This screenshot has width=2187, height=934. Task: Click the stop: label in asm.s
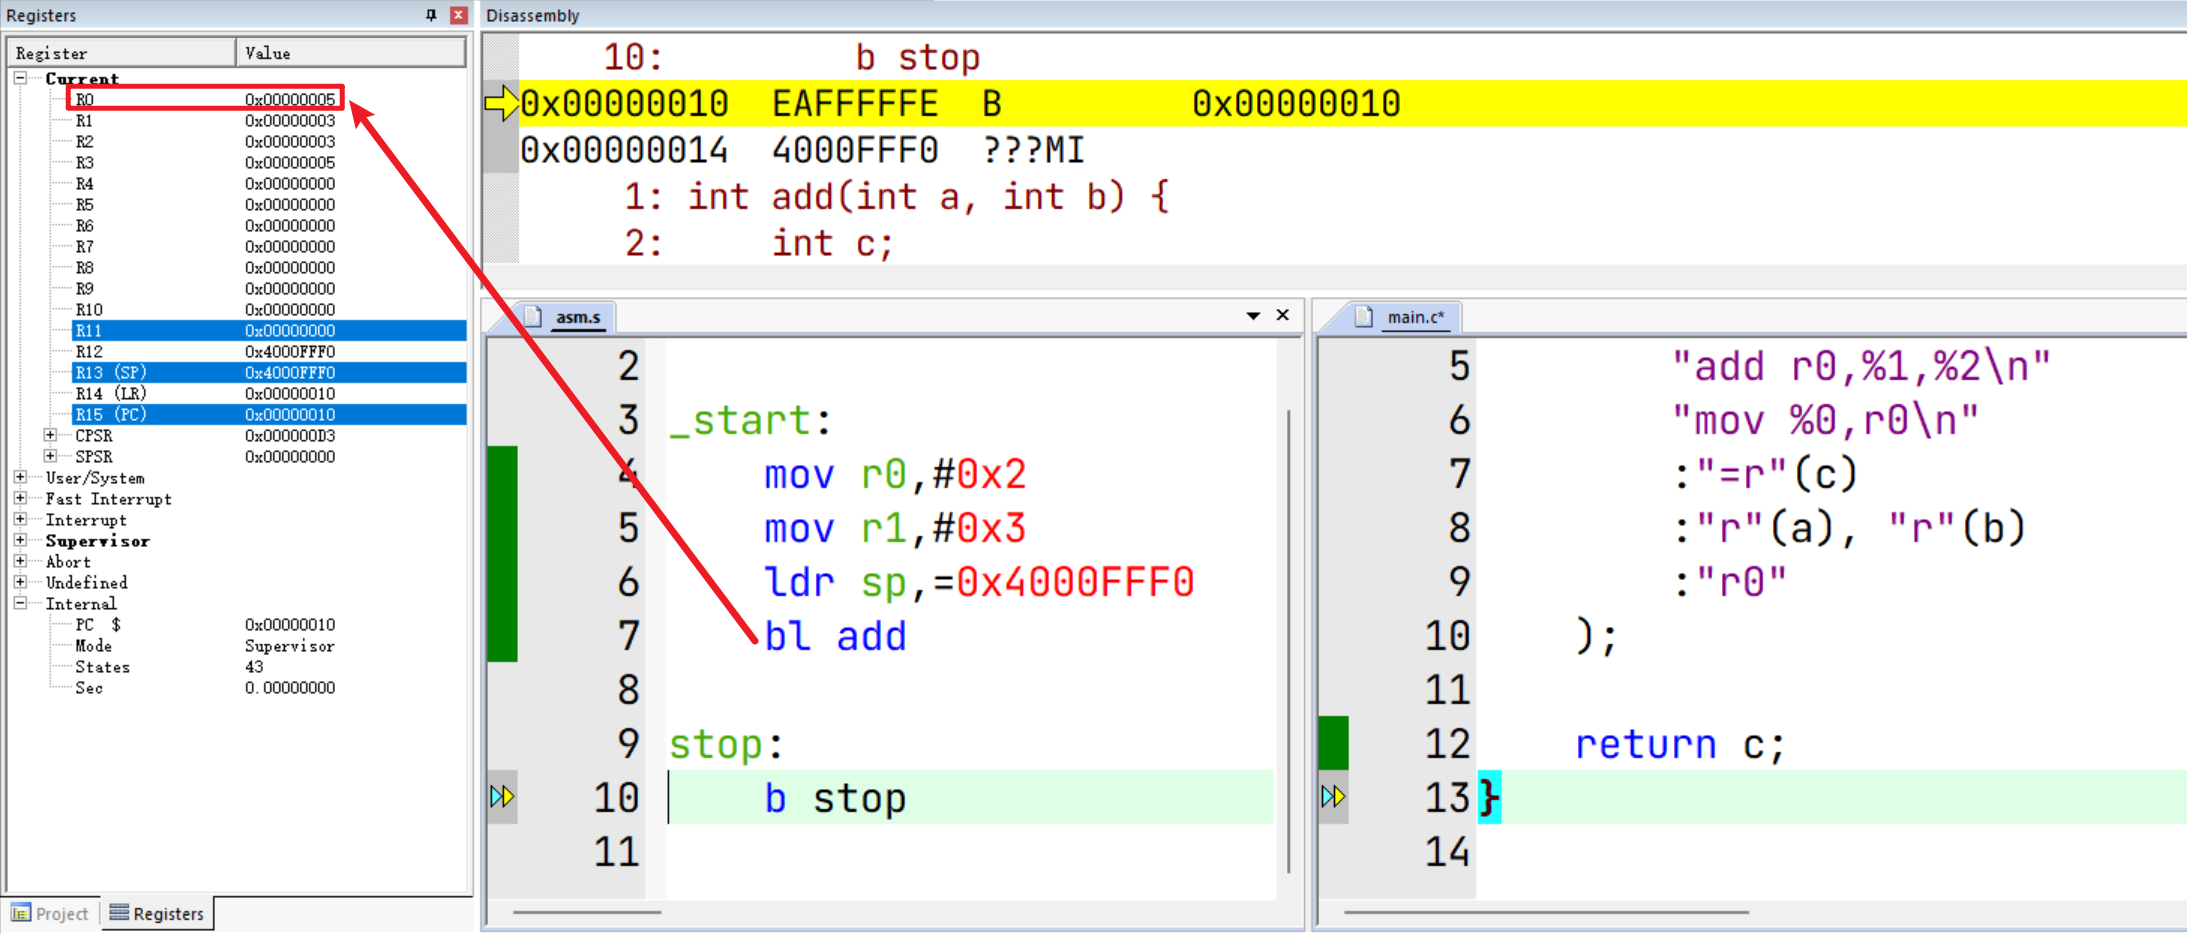(x=726, y=744)
